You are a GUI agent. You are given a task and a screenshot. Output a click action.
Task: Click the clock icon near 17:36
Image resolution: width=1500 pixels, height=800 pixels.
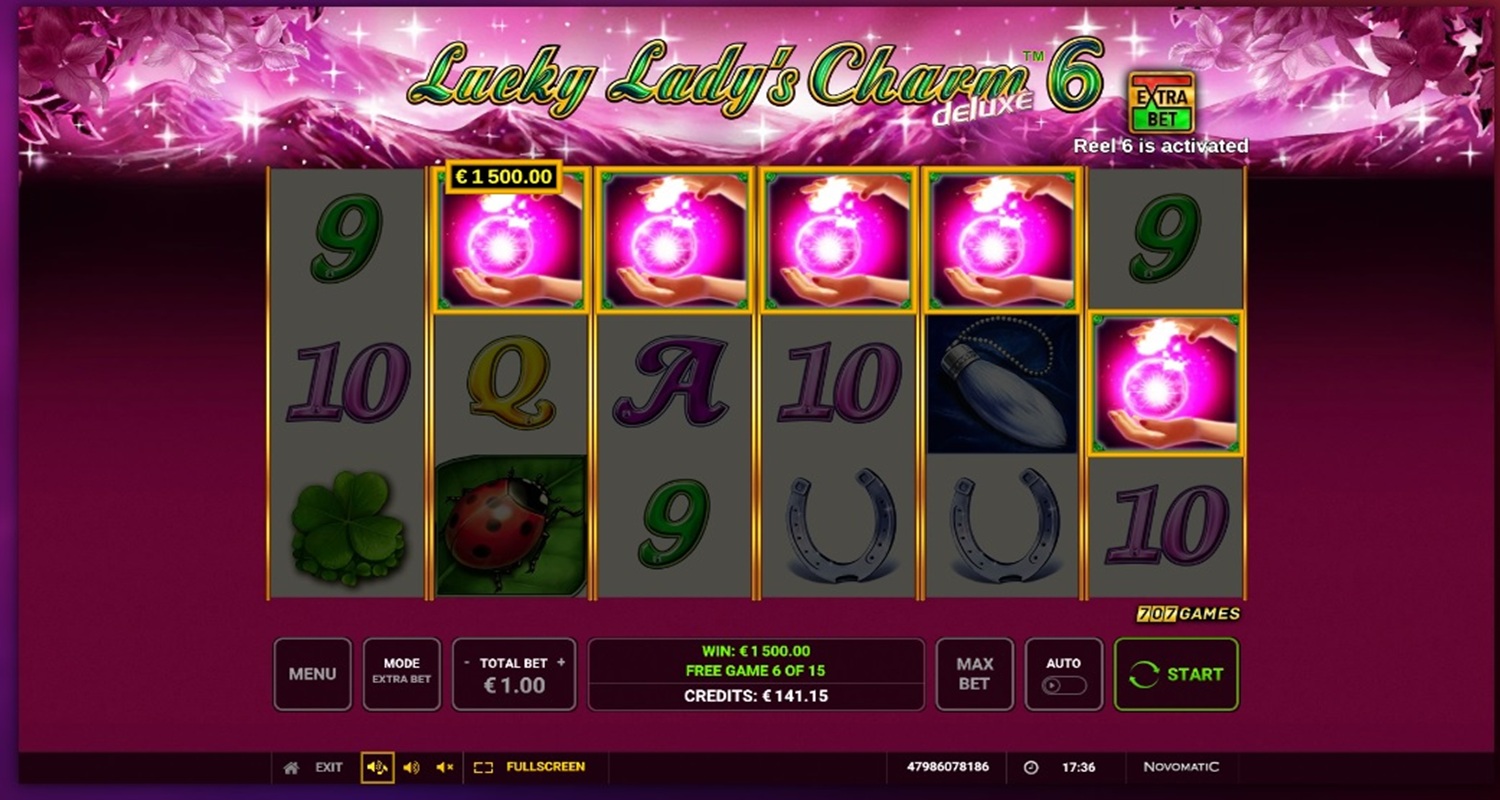[1031, 768]
